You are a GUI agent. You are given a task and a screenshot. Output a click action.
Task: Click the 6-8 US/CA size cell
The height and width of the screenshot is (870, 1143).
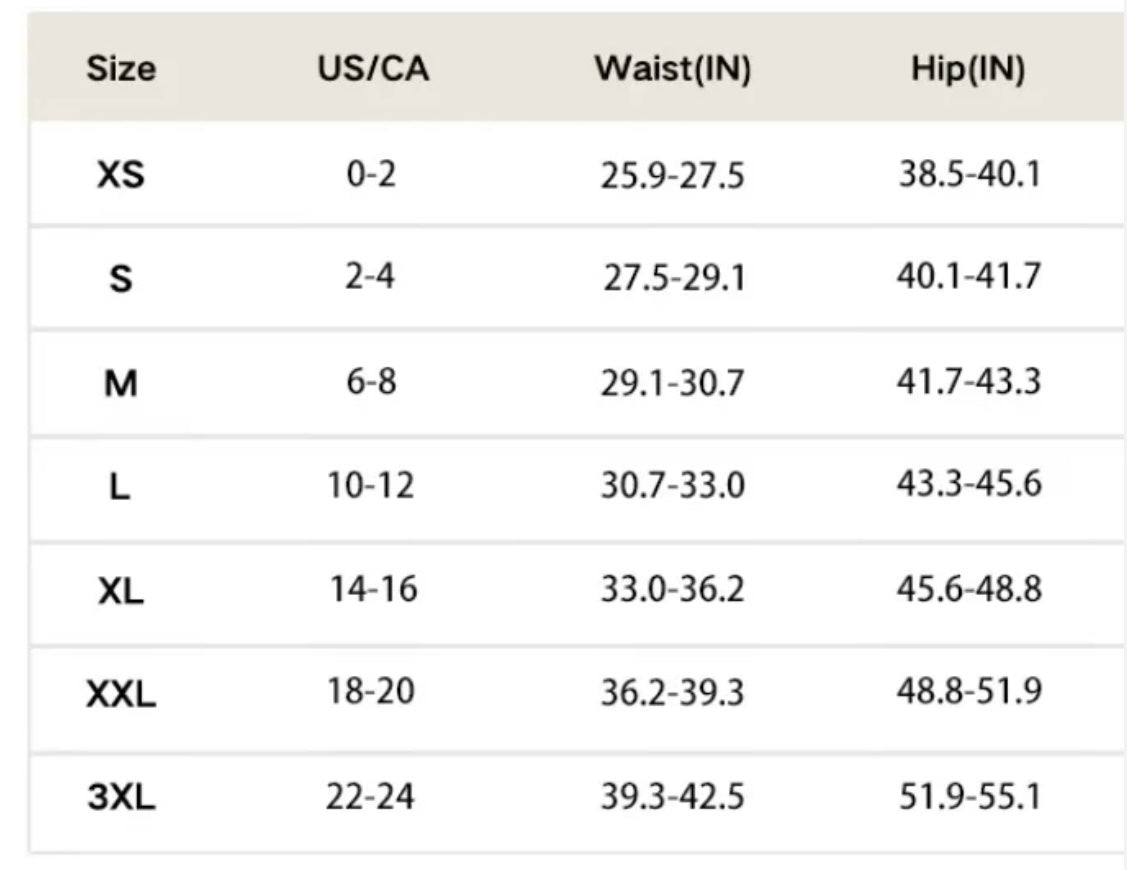pos(372,382)
